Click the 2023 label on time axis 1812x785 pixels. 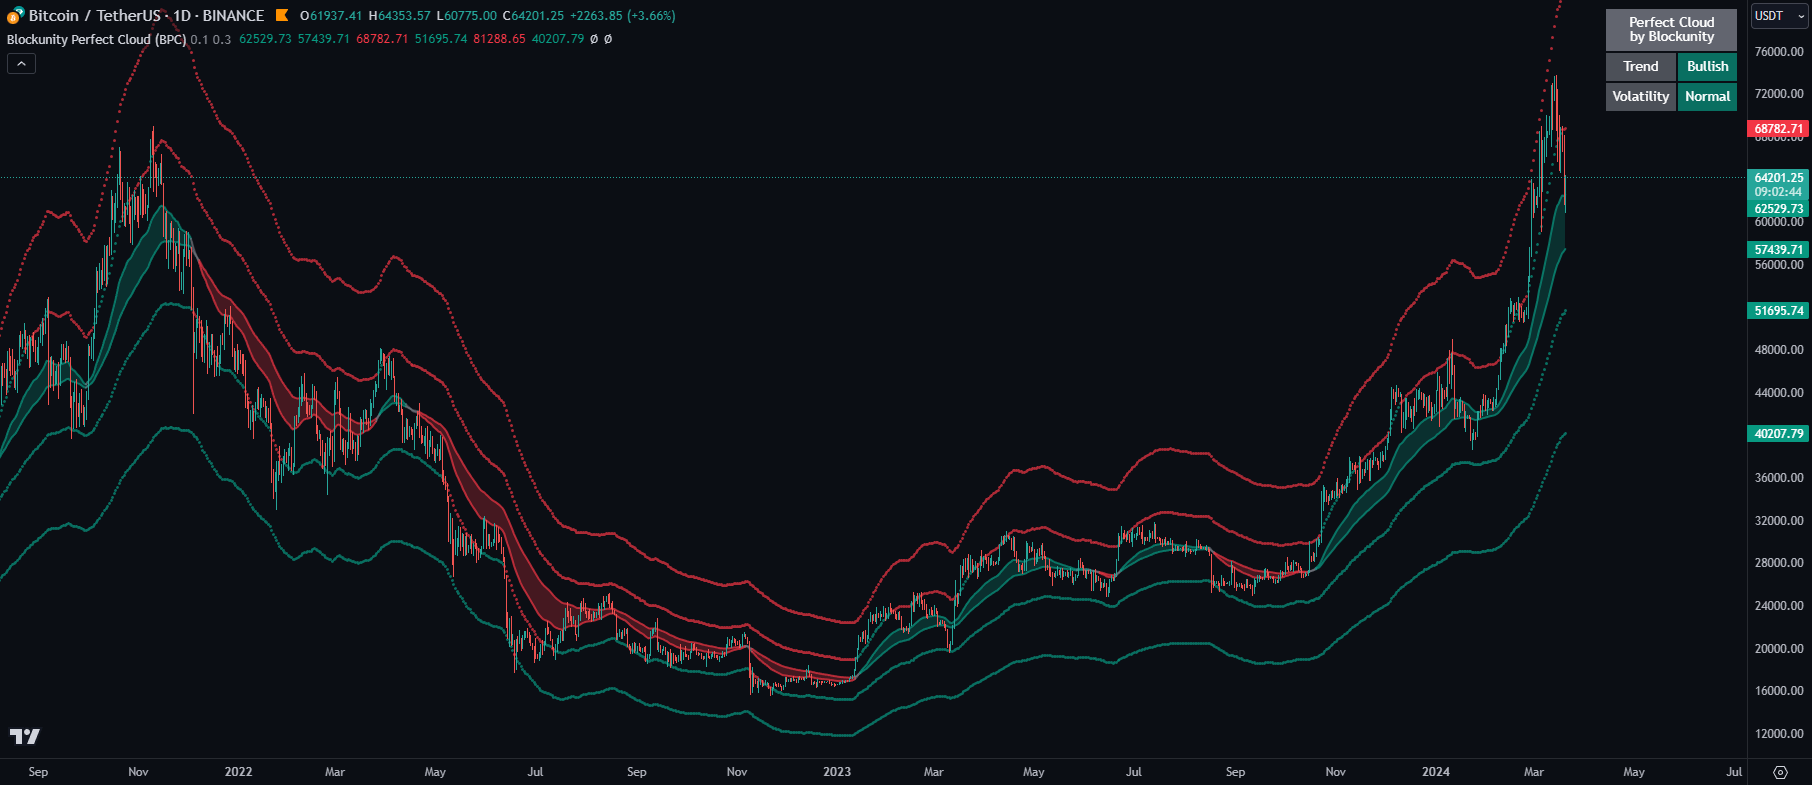pyautogui.click(x=836, y=772)
